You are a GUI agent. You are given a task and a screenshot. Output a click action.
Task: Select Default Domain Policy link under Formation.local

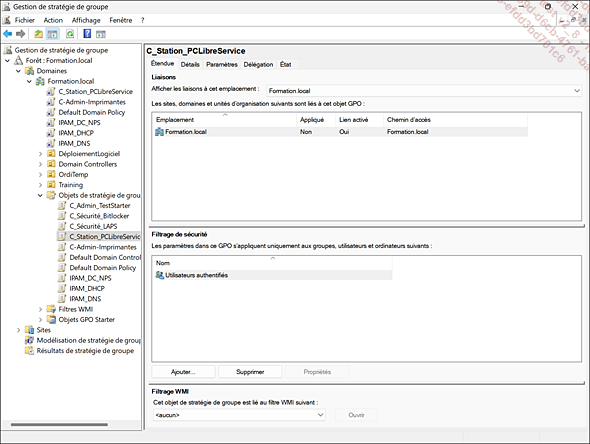pyautogui.click(x=92, y=112)
